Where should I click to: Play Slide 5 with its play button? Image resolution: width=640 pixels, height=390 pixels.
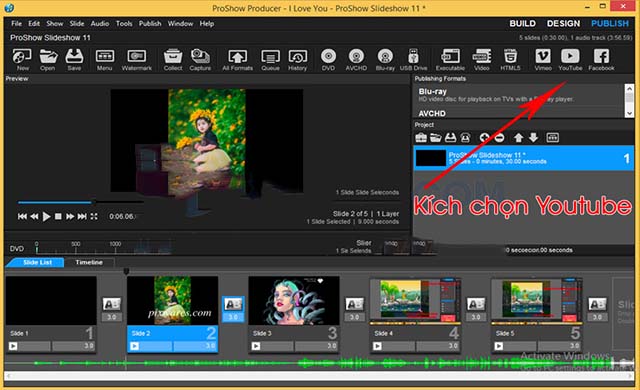[x=498, y=346]
